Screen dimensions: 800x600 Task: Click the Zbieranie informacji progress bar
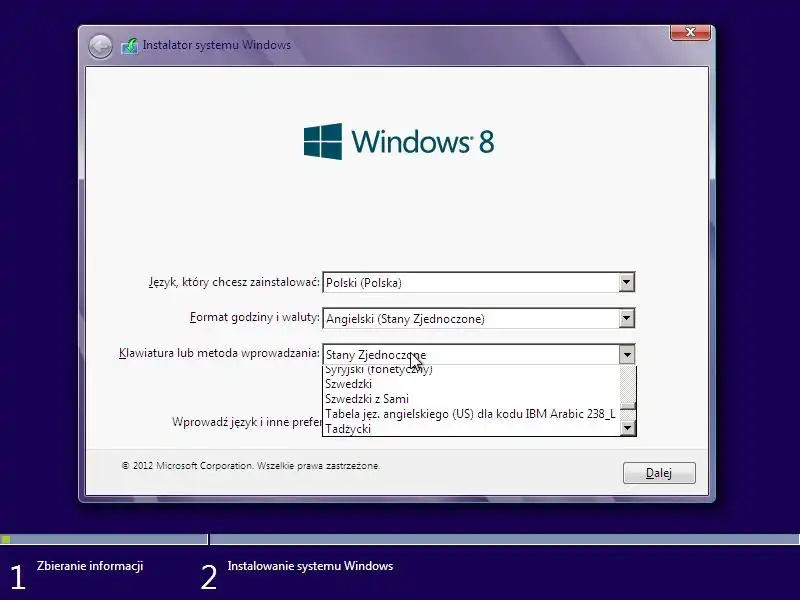pos(104,539)
